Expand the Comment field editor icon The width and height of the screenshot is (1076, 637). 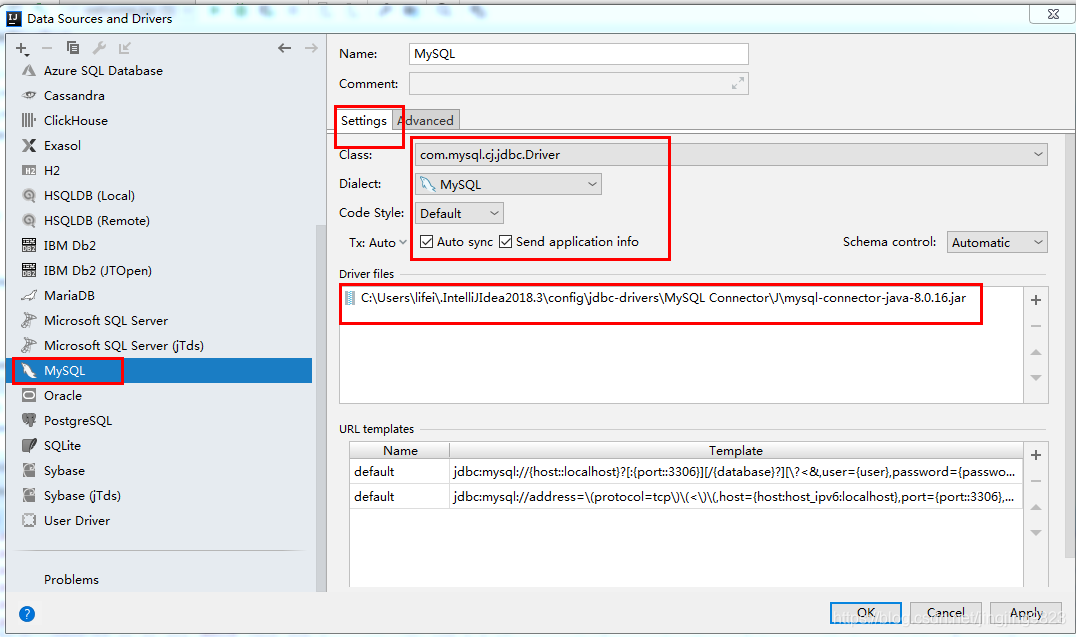pyautogui.click(x=738, y=84)
